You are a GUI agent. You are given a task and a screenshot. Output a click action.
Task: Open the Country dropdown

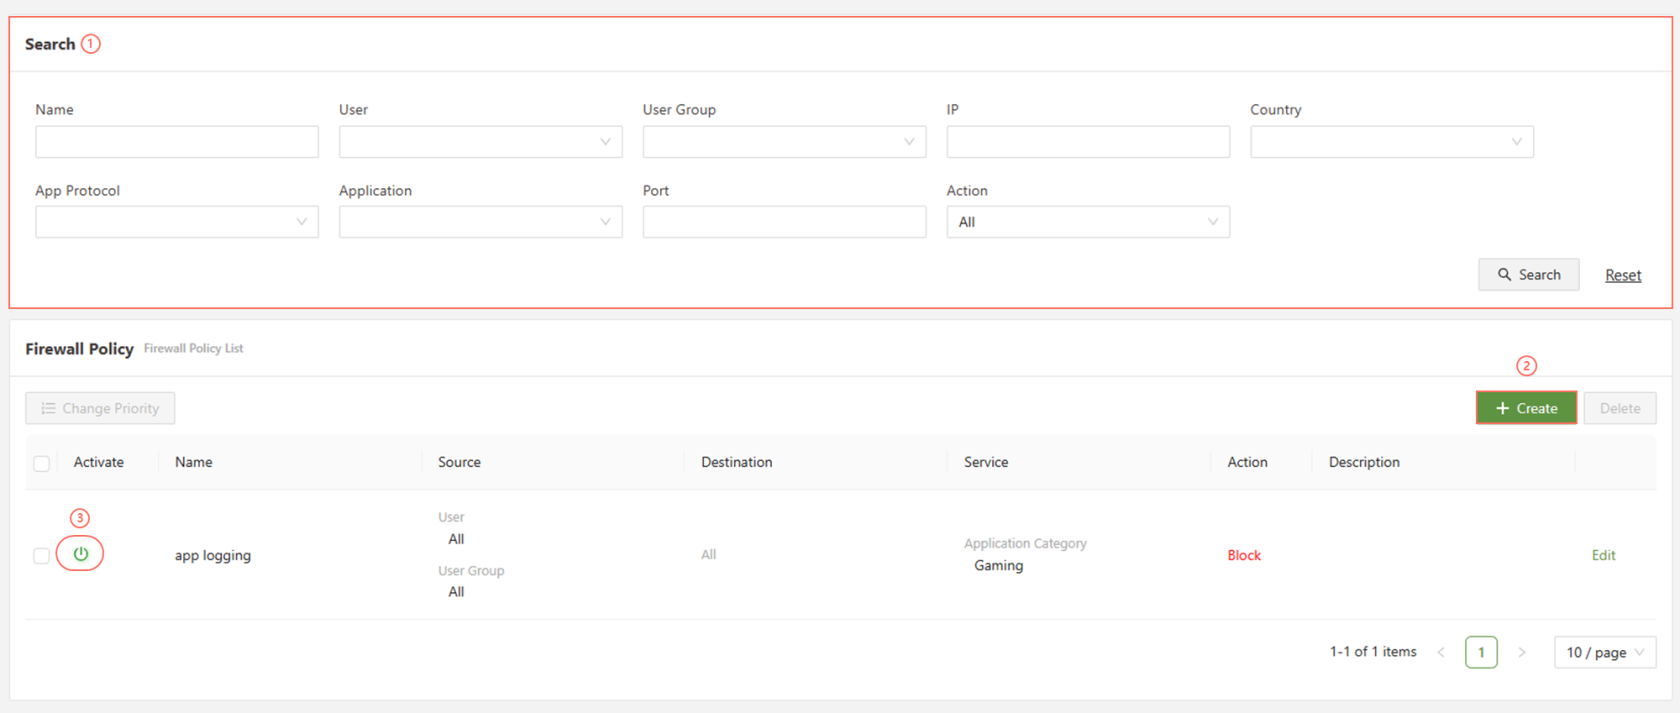point(1391,142)
